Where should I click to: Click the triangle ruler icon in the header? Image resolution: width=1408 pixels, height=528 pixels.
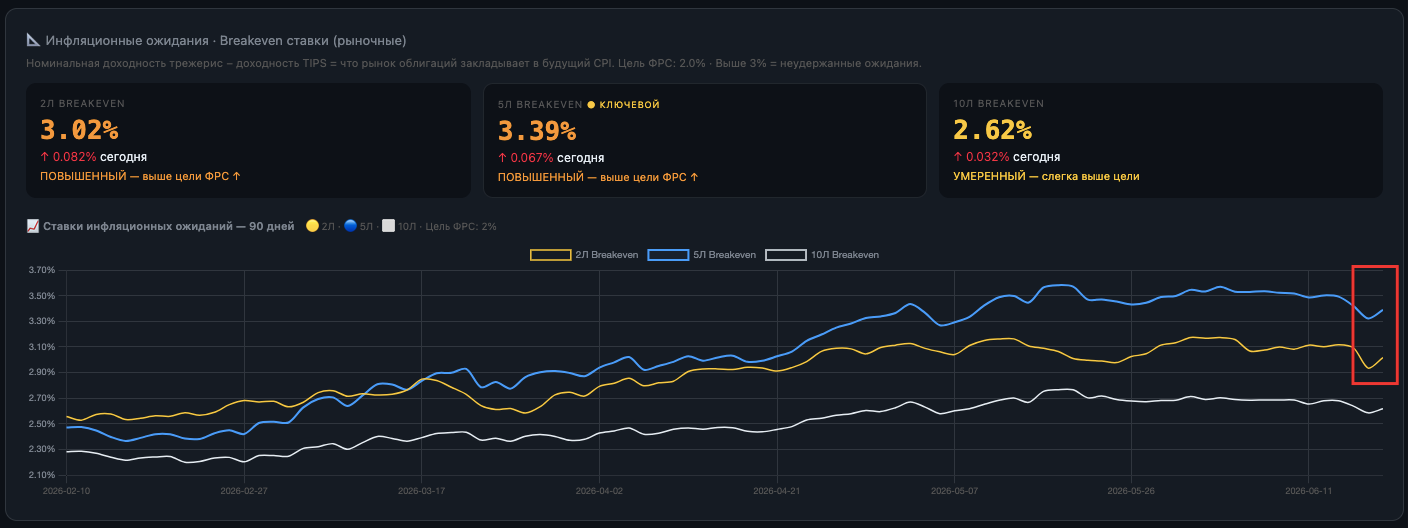point(33,40)
